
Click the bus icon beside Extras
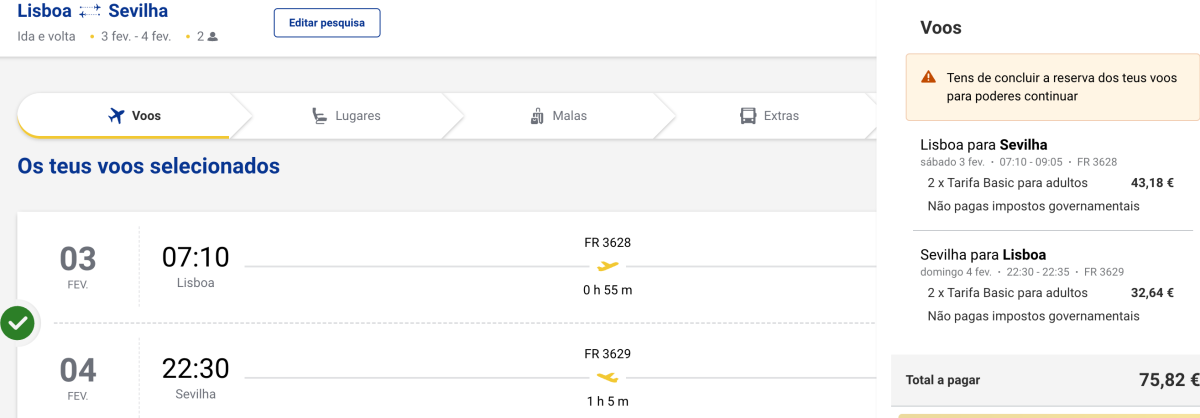(748, 116)
